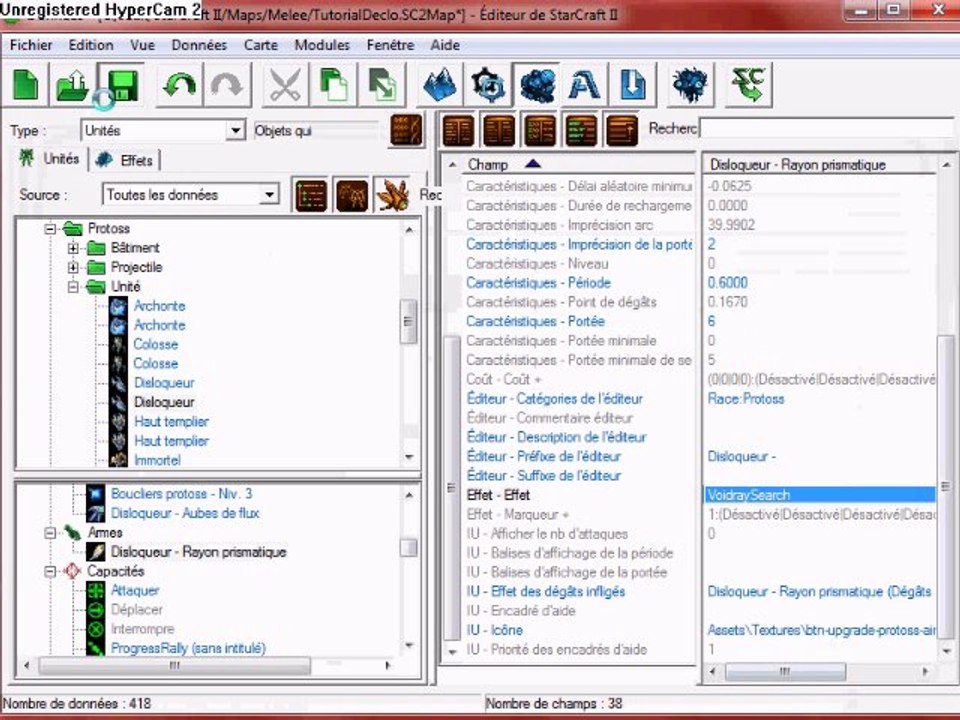Collapse the Unité folder

pos(73,287)
